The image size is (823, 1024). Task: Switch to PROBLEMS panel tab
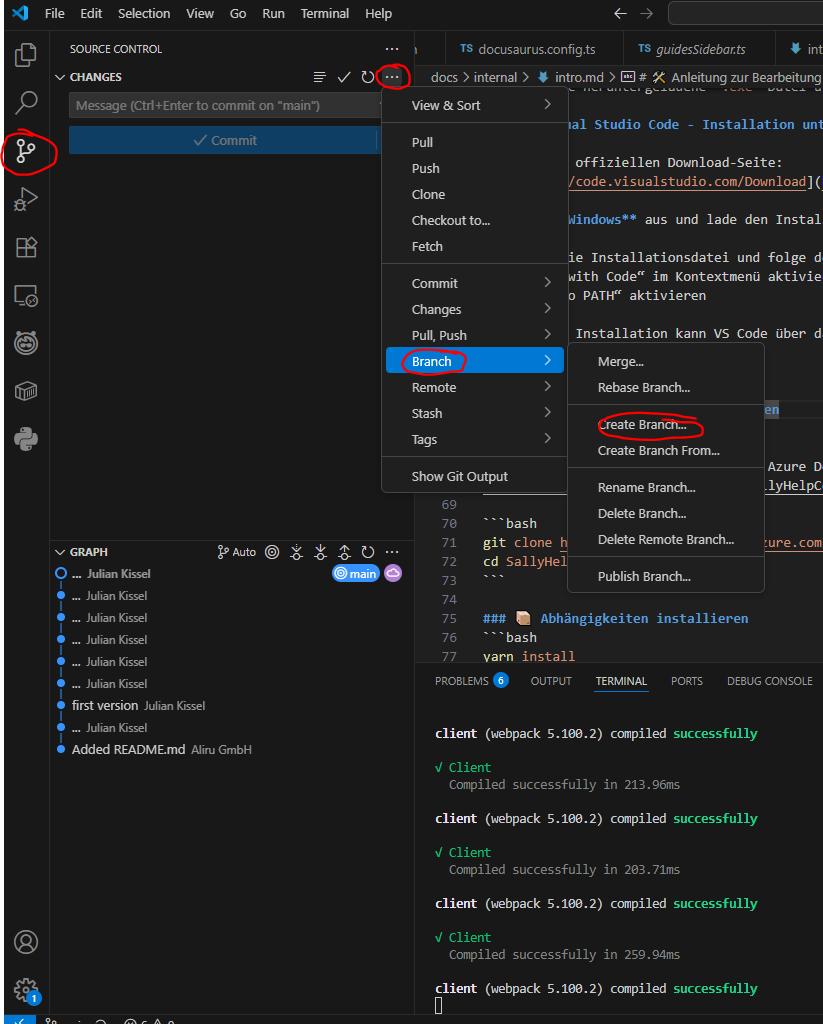pos(472,681)
